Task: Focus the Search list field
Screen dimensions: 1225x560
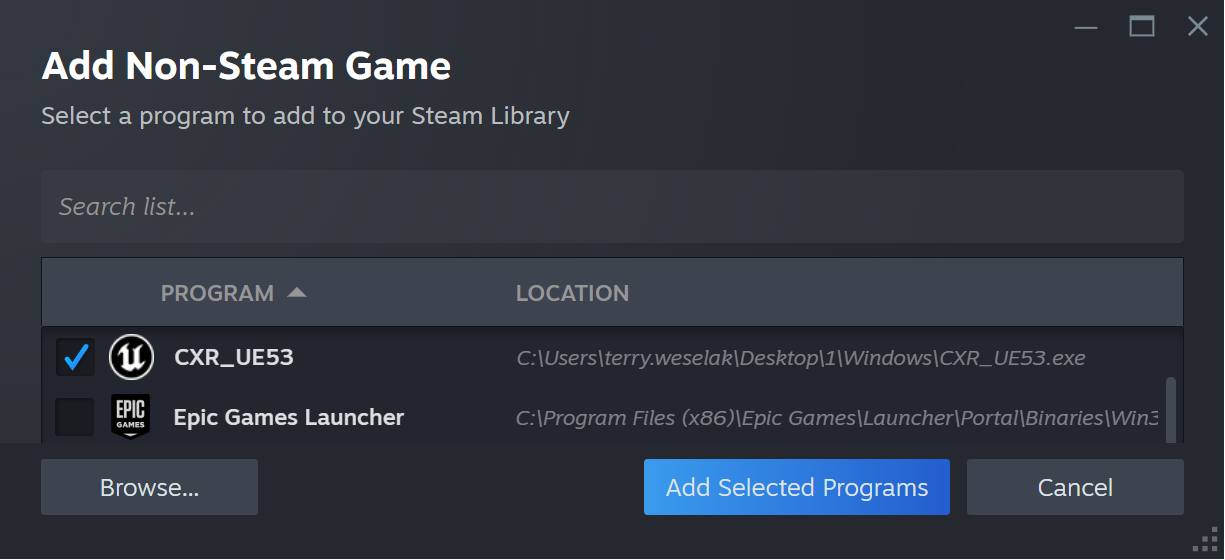Action: click(x=612, y=206)
